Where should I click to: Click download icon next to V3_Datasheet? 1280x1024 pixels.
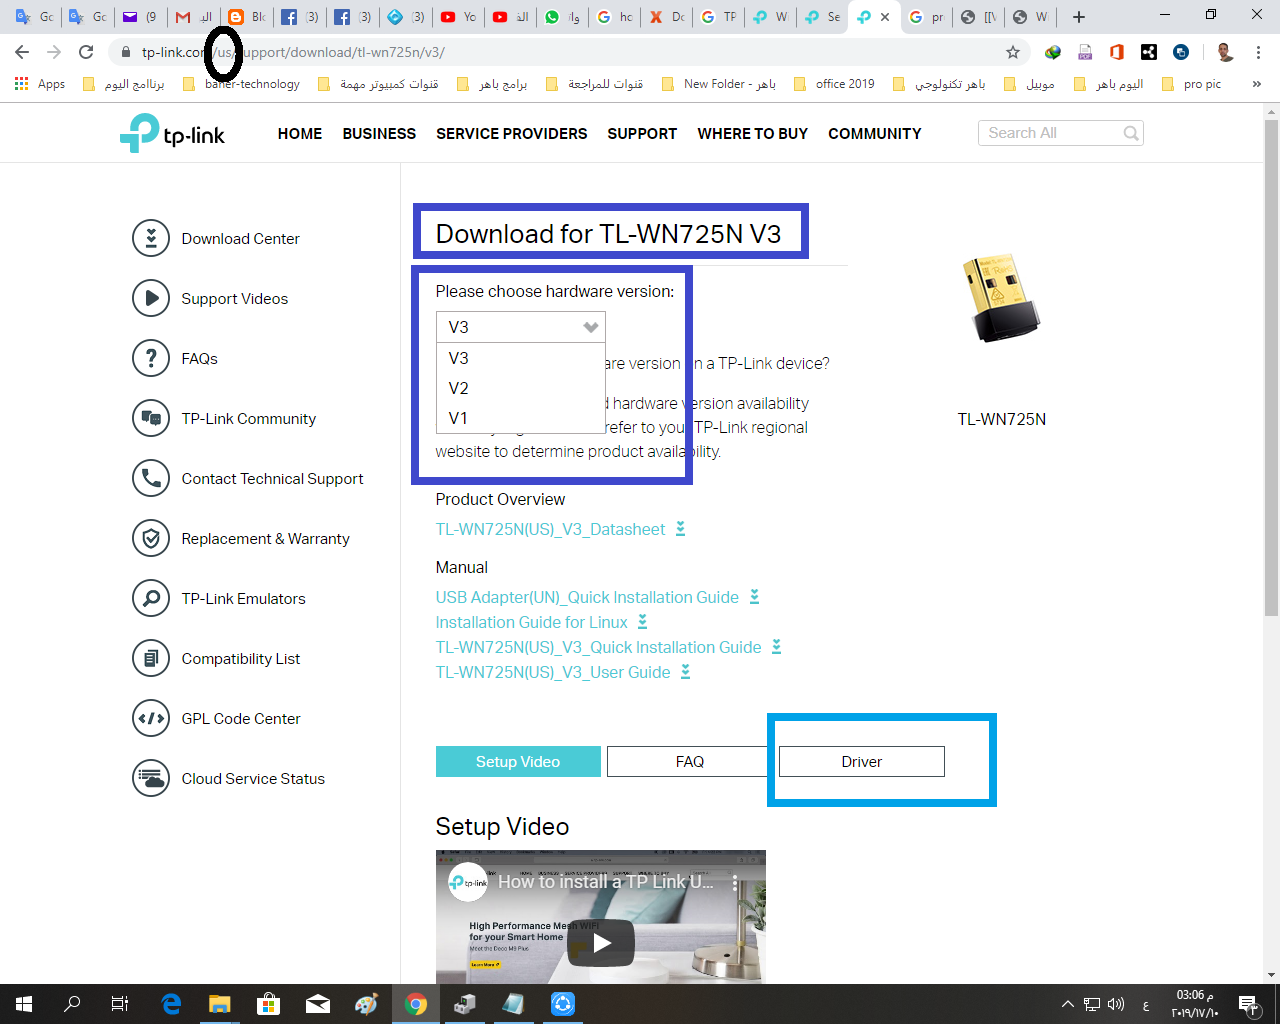[681, 529]
